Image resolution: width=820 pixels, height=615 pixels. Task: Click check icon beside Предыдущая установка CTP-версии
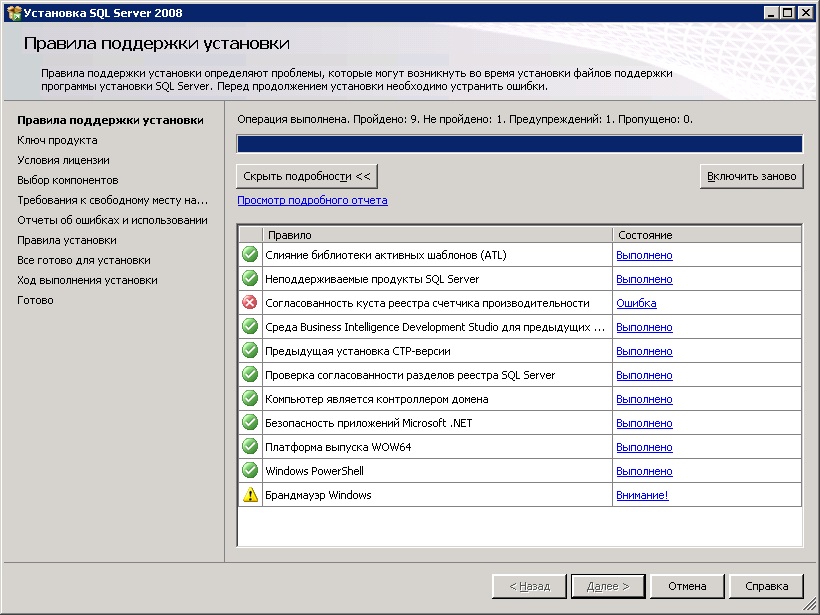tap(250, 351)
